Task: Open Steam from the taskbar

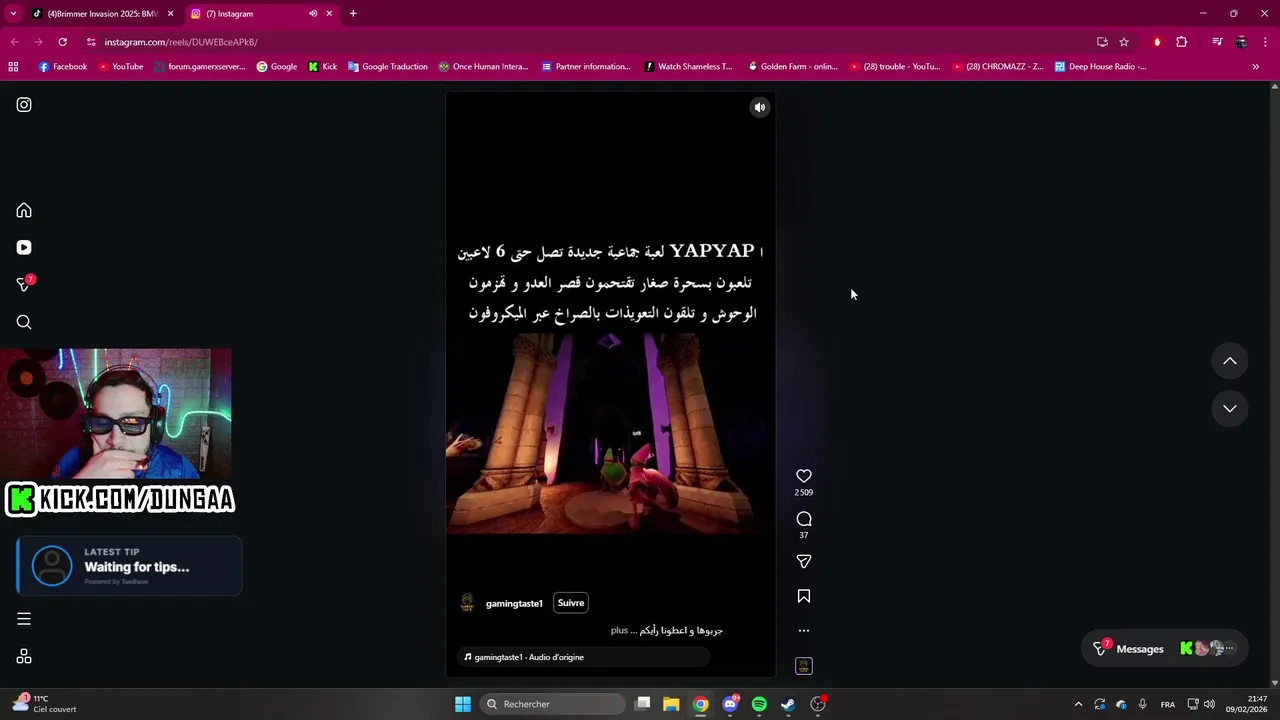Action: click(788, 704)
